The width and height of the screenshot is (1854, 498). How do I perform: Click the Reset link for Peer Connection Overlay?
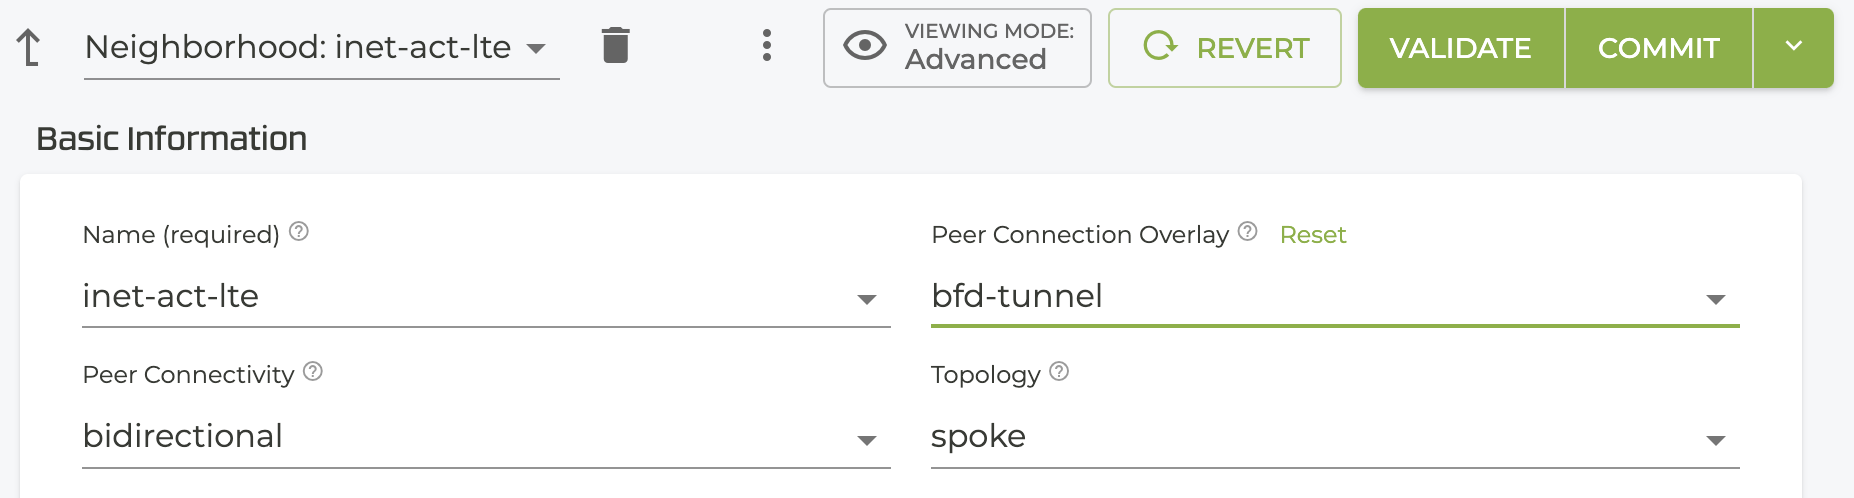coord(1313,235)
